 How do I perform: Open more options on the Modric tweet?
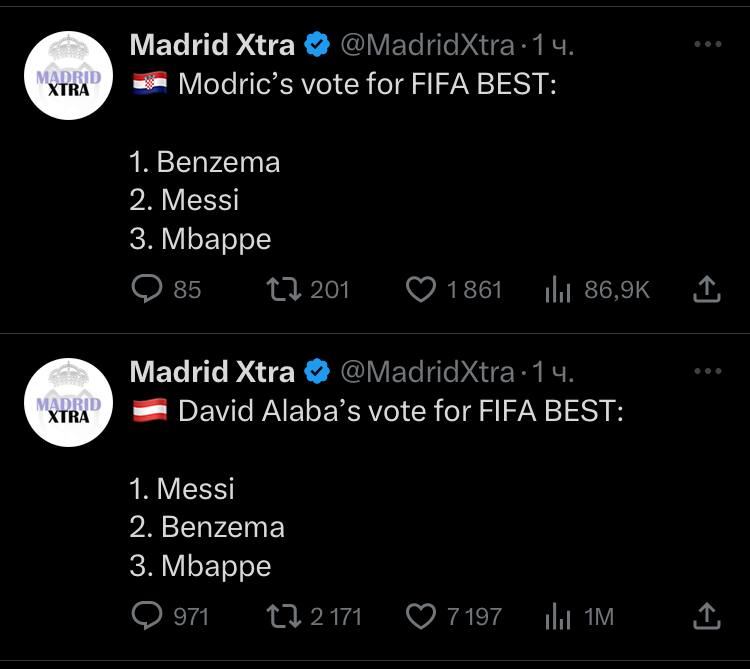coord(707,44)
